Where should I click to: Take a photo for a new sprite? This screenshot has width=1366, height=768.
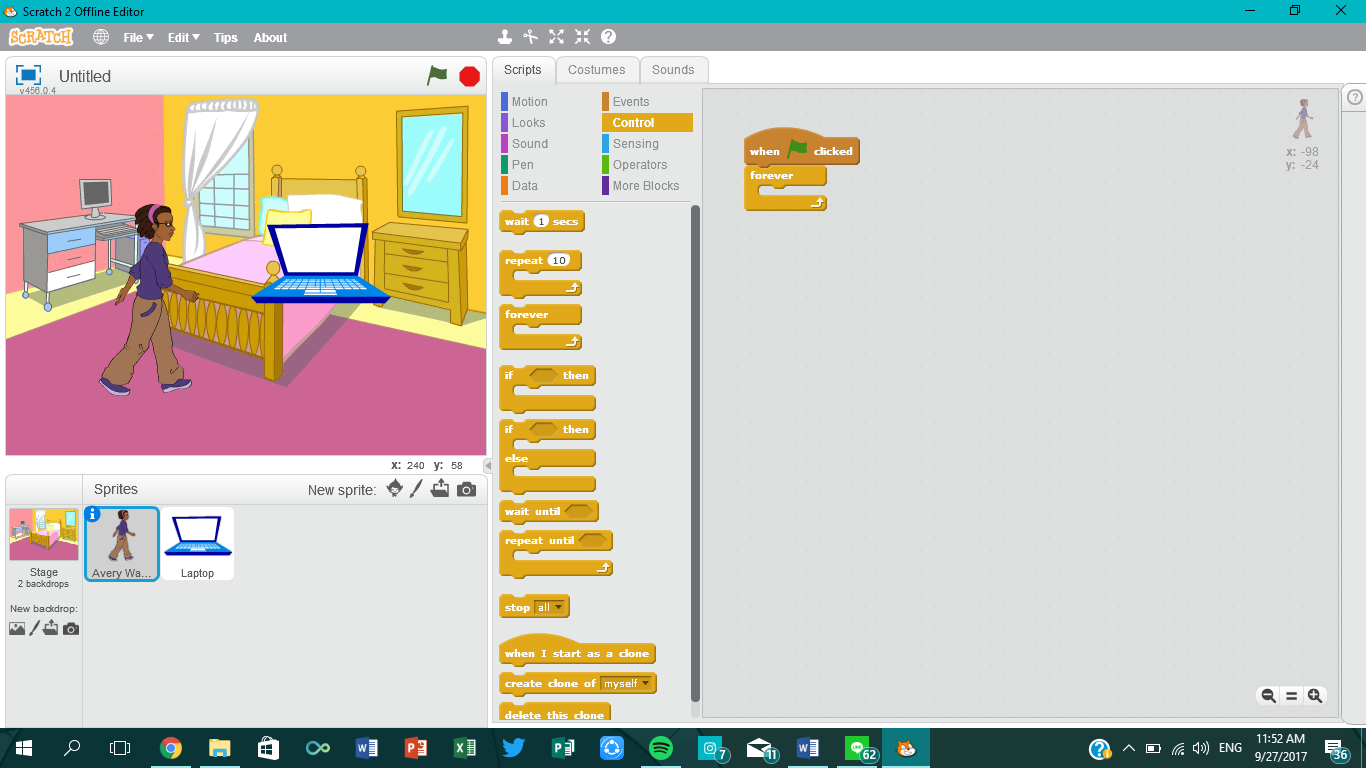(x=463, y=489)
